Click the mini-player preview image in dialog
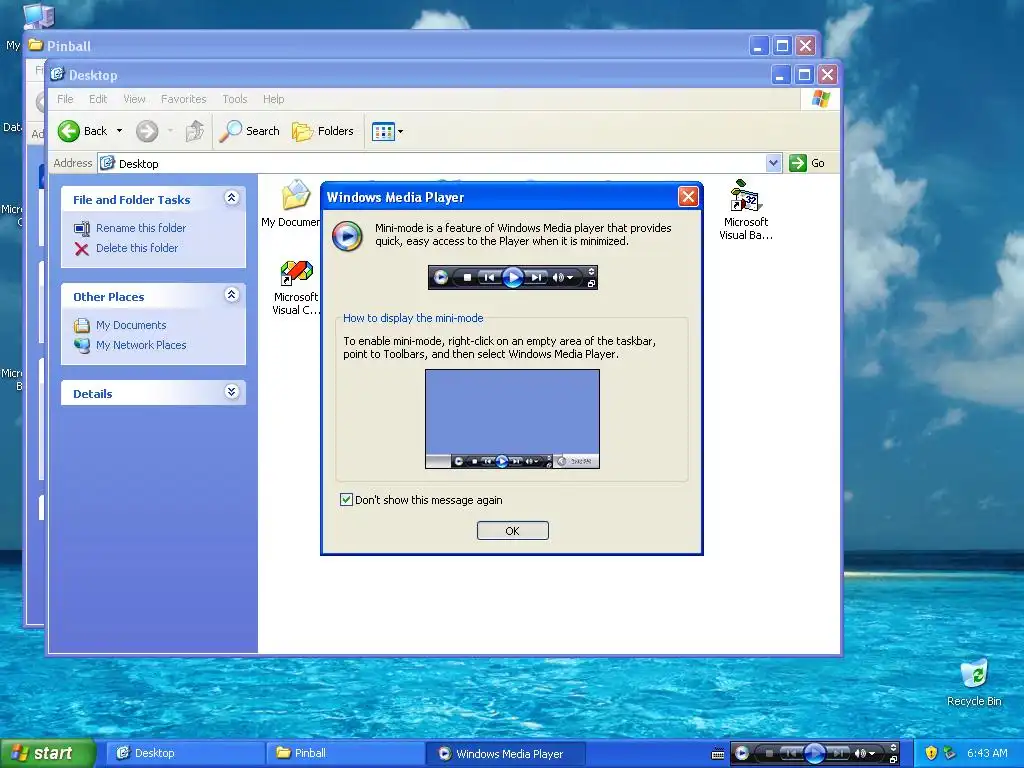The image size is (1024, 768). [513, 278]
